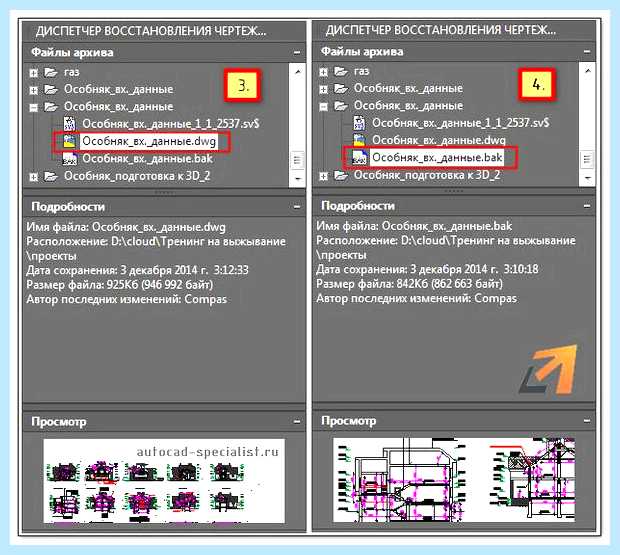This screenshot has width=620, height=555.
Task: Expand Особняк_подготовка к 3D_2 in left panel
Action: coord(34,177)
